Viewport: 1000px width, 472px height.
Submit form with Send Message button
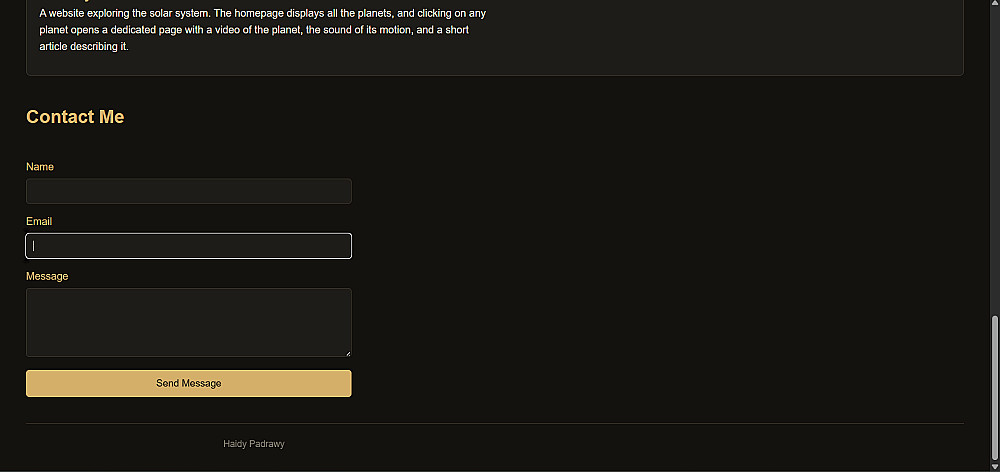point(189,383)
